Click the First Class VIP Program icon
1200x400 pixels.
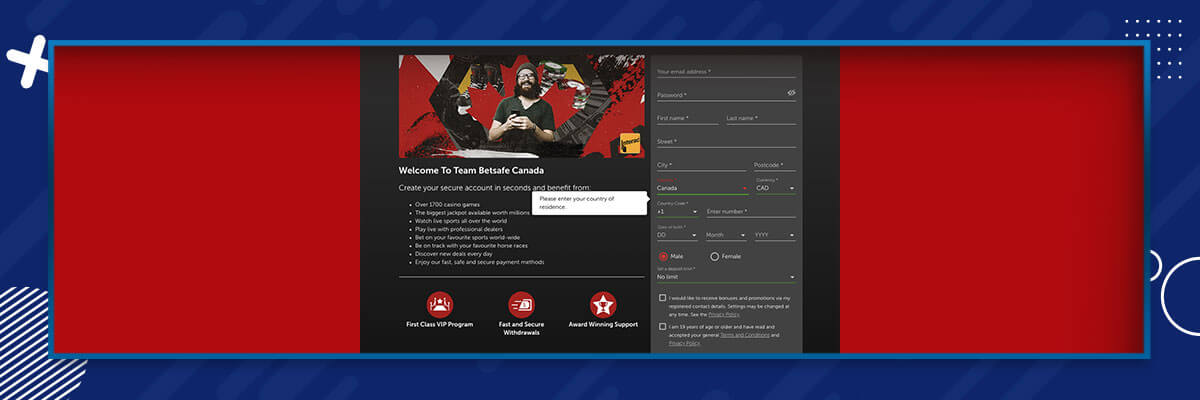440,304
